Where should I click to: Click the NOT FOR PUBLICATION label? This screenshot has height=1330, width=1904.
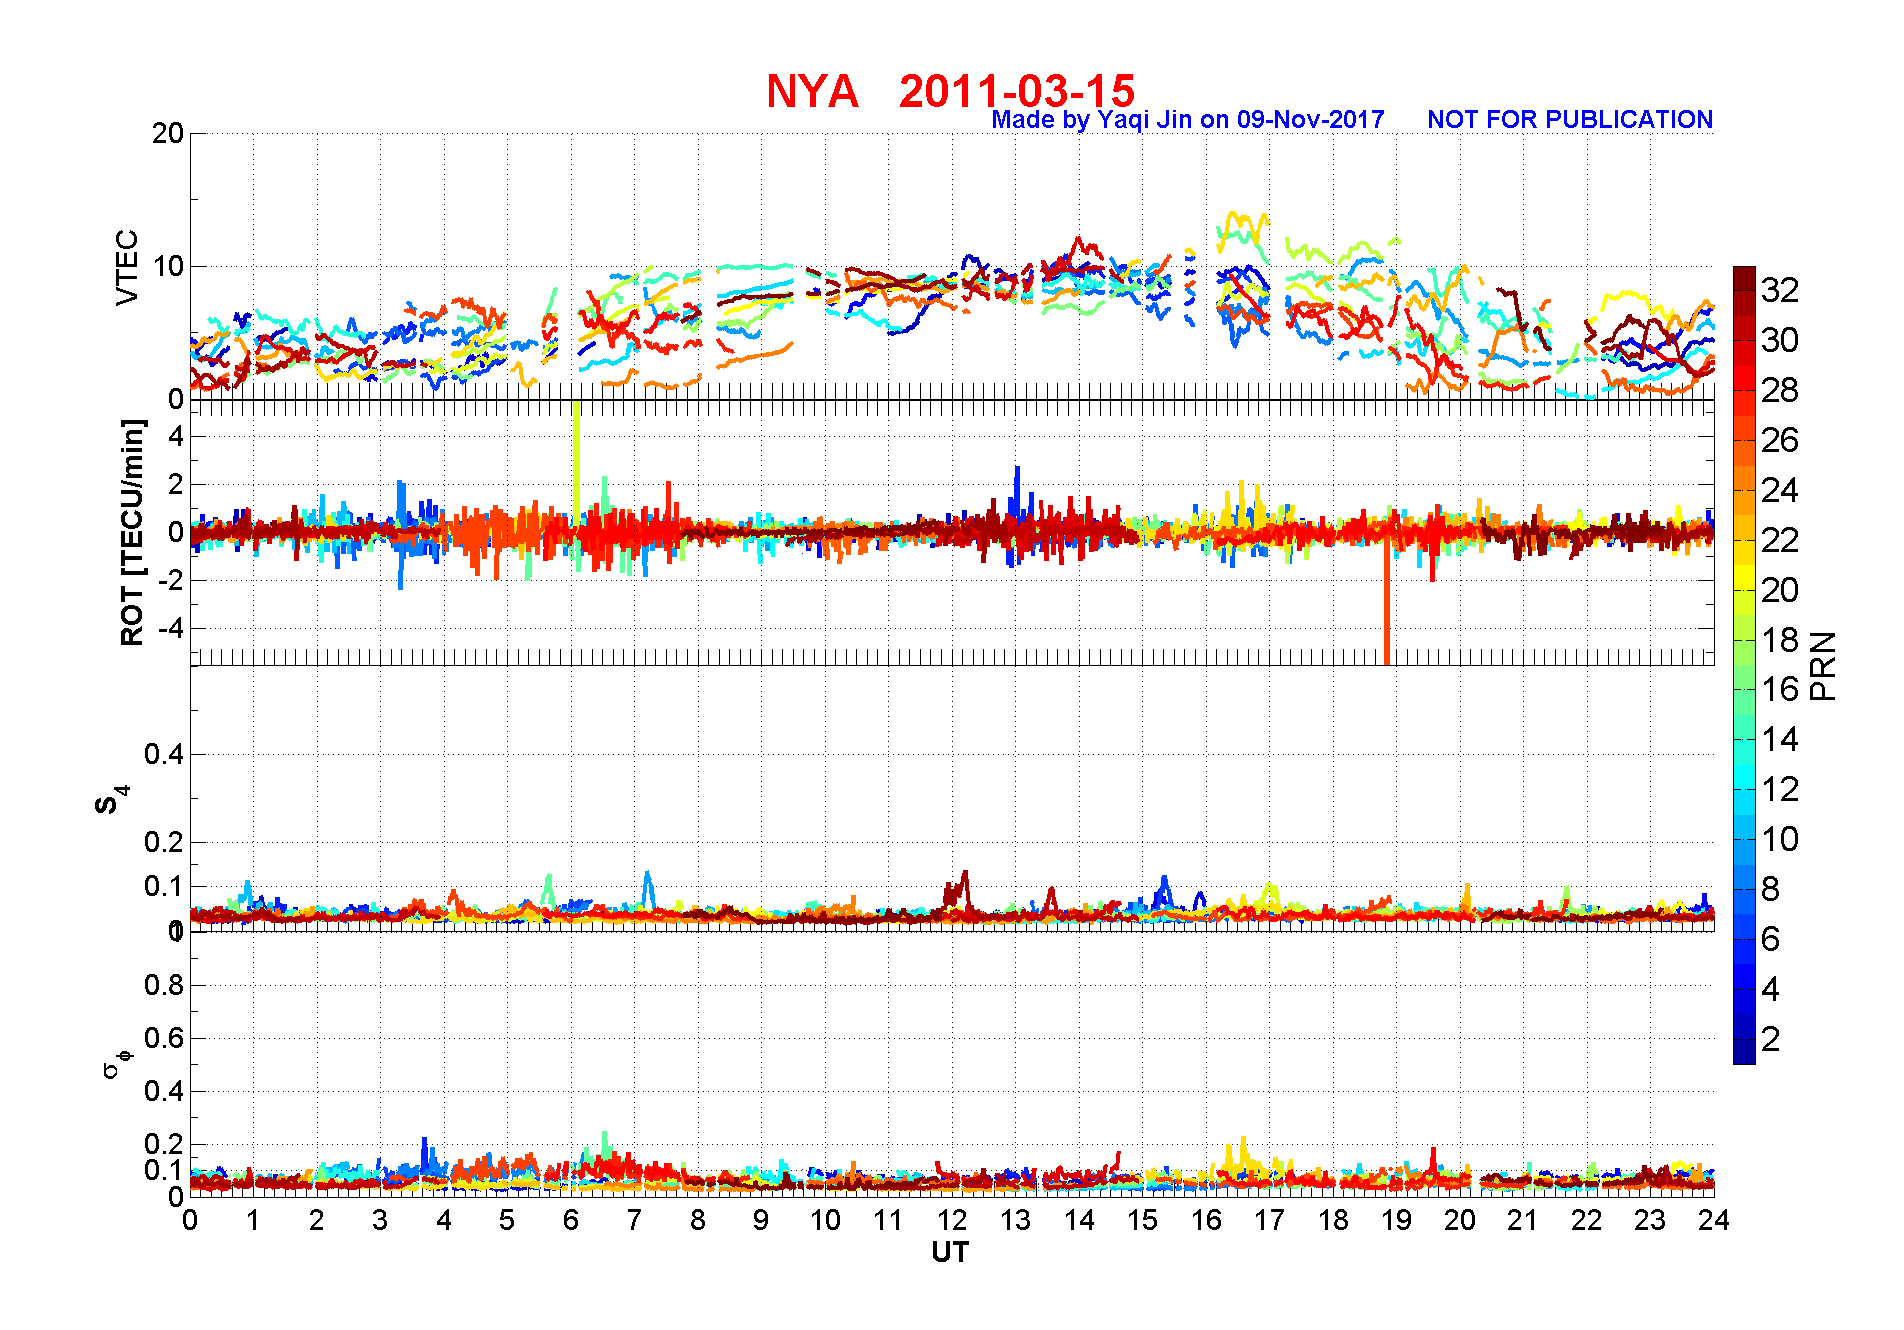(x=1570, y=119)
